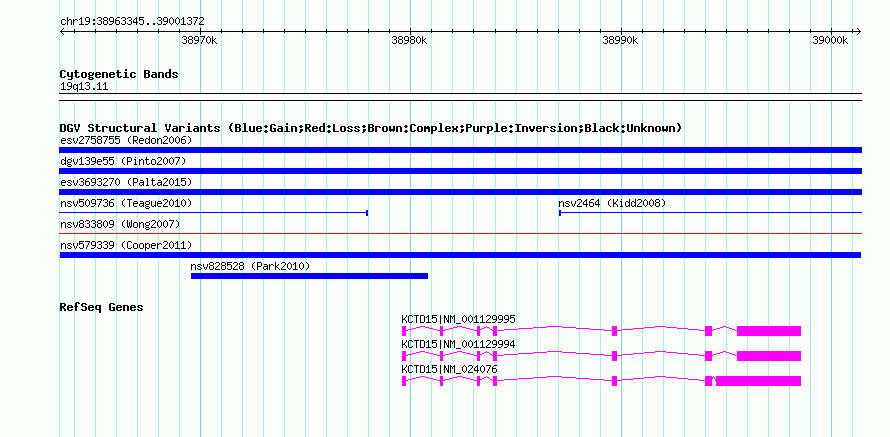Open the esv2758755 (Redon2006) label
Image resolution: width=890 pixels, height=437 pixels.
tap(126, 140)
